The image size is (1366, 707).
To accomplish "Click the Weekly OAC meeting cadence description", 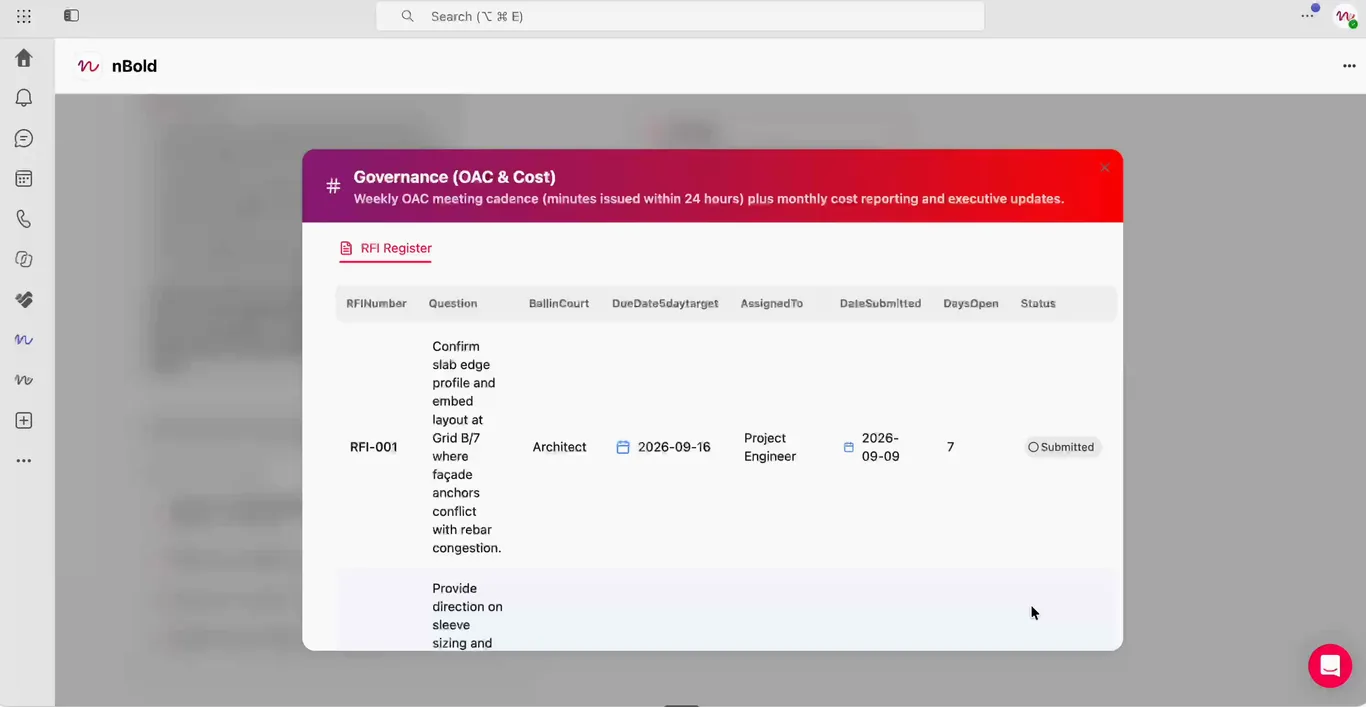I will point(708,199).
